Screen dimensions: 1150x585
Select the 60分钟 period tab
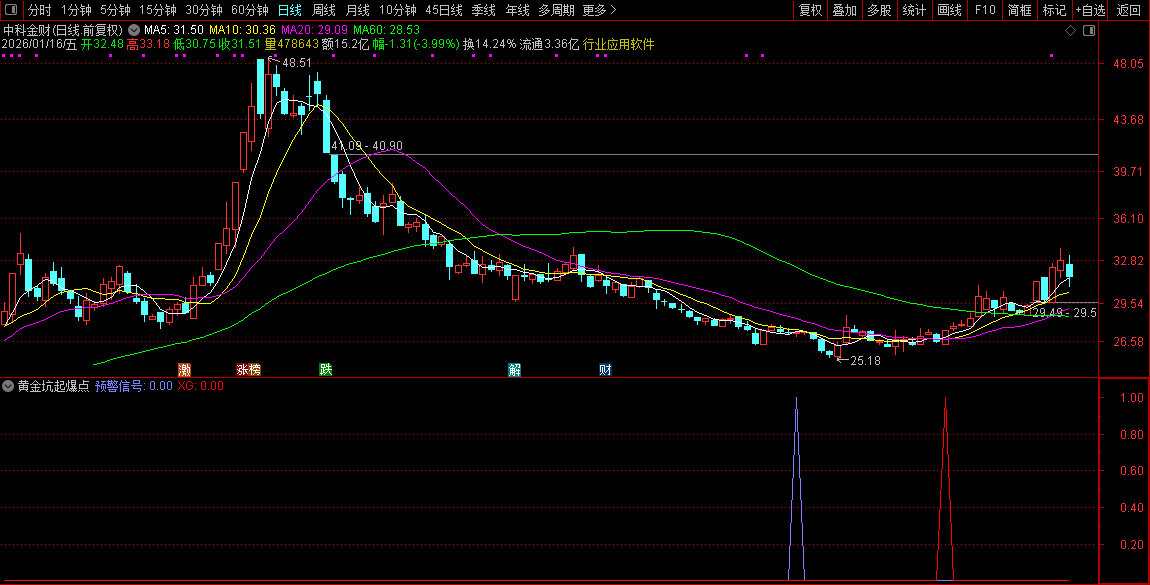249,10
